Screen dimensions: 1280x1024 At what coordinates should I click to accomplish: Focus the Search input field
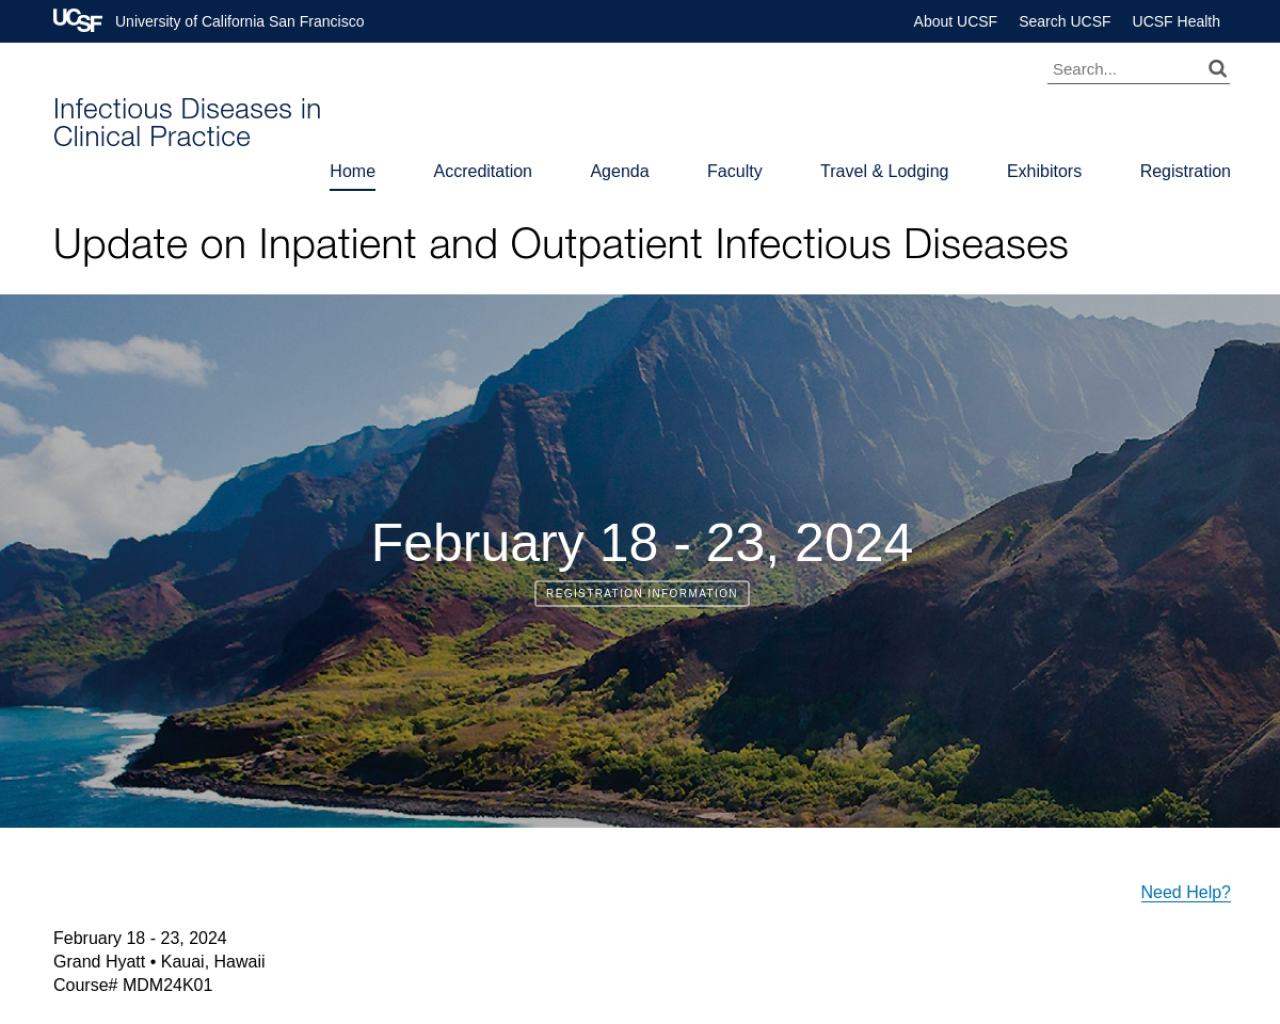point(1125,69)
